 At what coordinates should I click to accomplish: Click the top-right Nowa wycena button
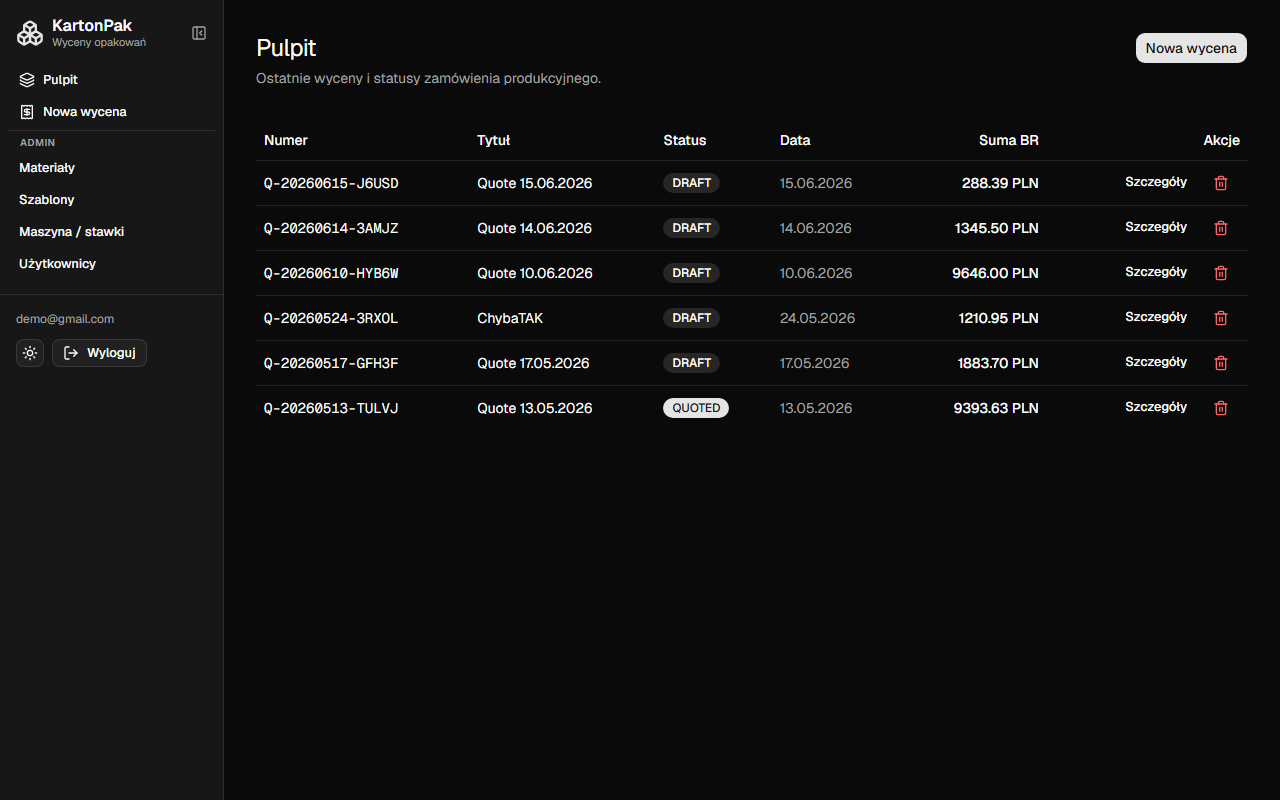[1191, 48]
